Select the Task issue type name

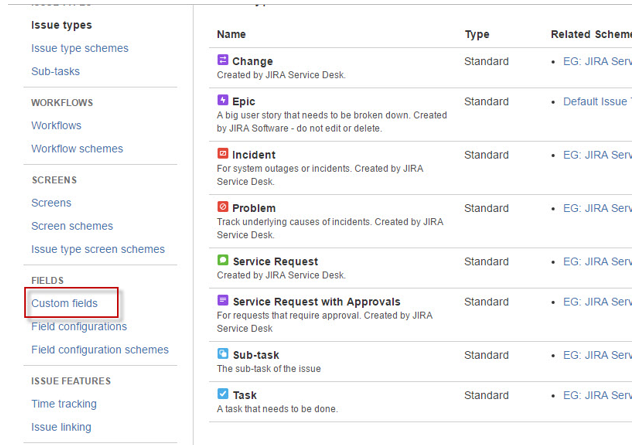[x=245, y=395]
